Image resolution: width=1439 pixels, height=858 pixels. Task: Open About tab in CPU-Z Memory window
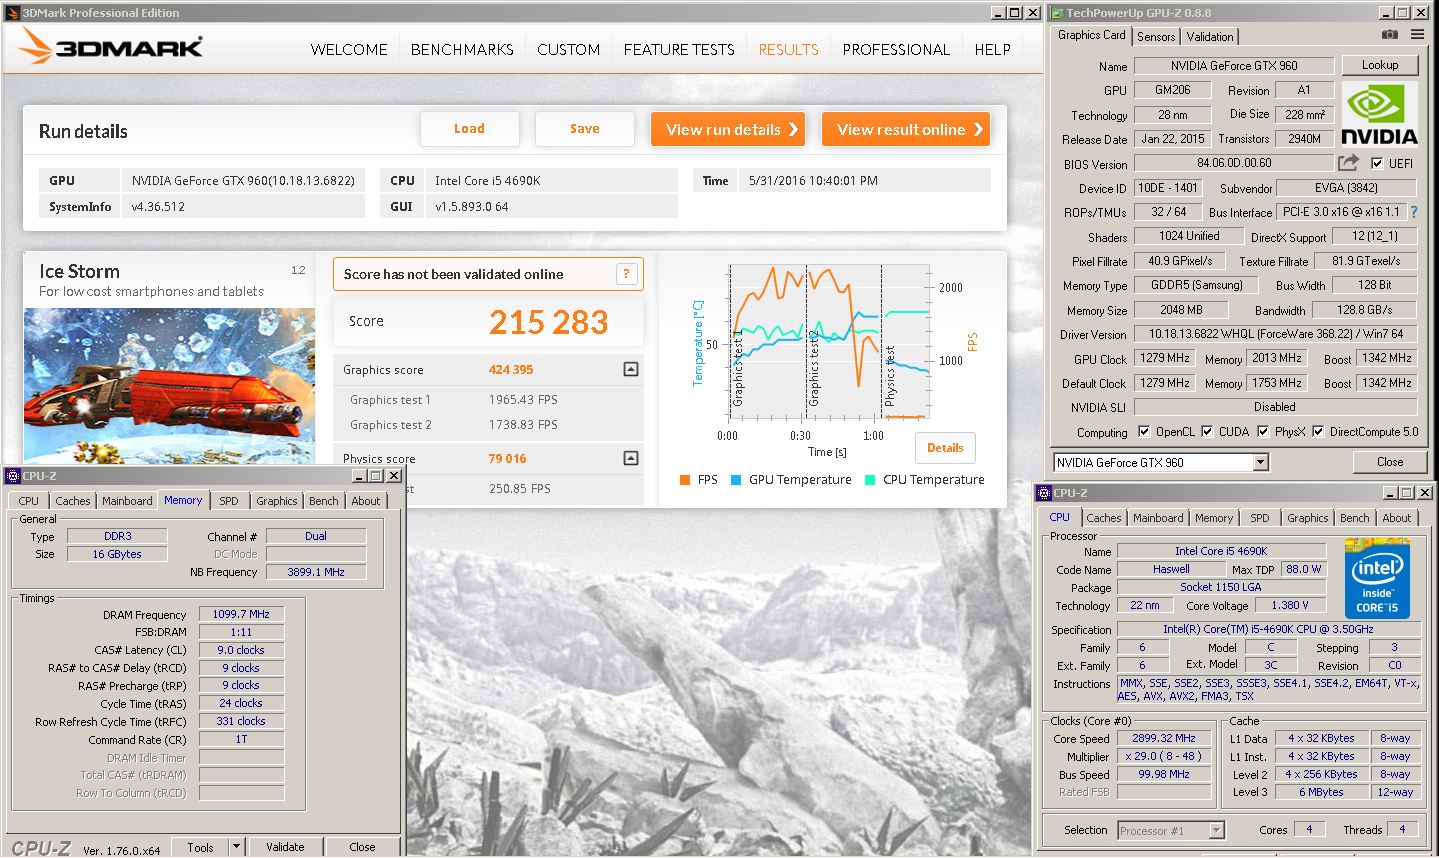(x=365, y=501)
